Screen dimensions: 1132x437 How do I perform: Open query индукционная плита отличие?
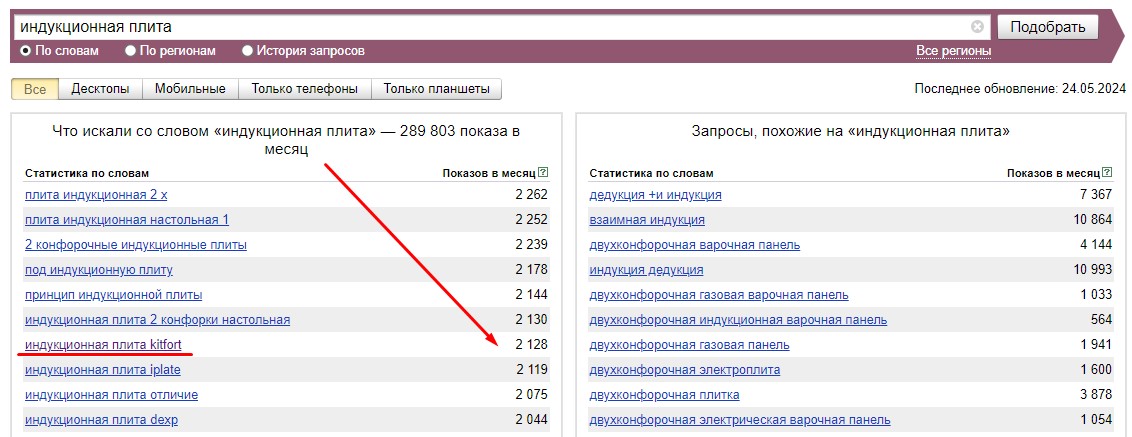click(x=111, y=395)
